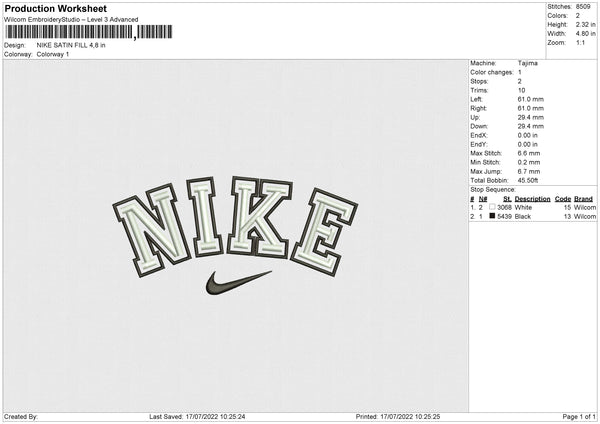Click the Color changes value
Viewport: 600px width, 424px height.
pos(520,72)
